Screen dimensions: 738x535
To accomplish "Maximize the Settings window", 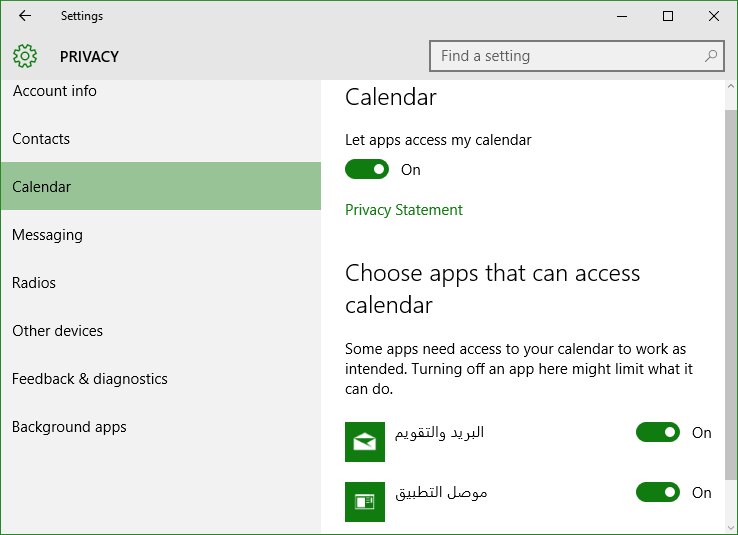I will (x=668, y=16).
